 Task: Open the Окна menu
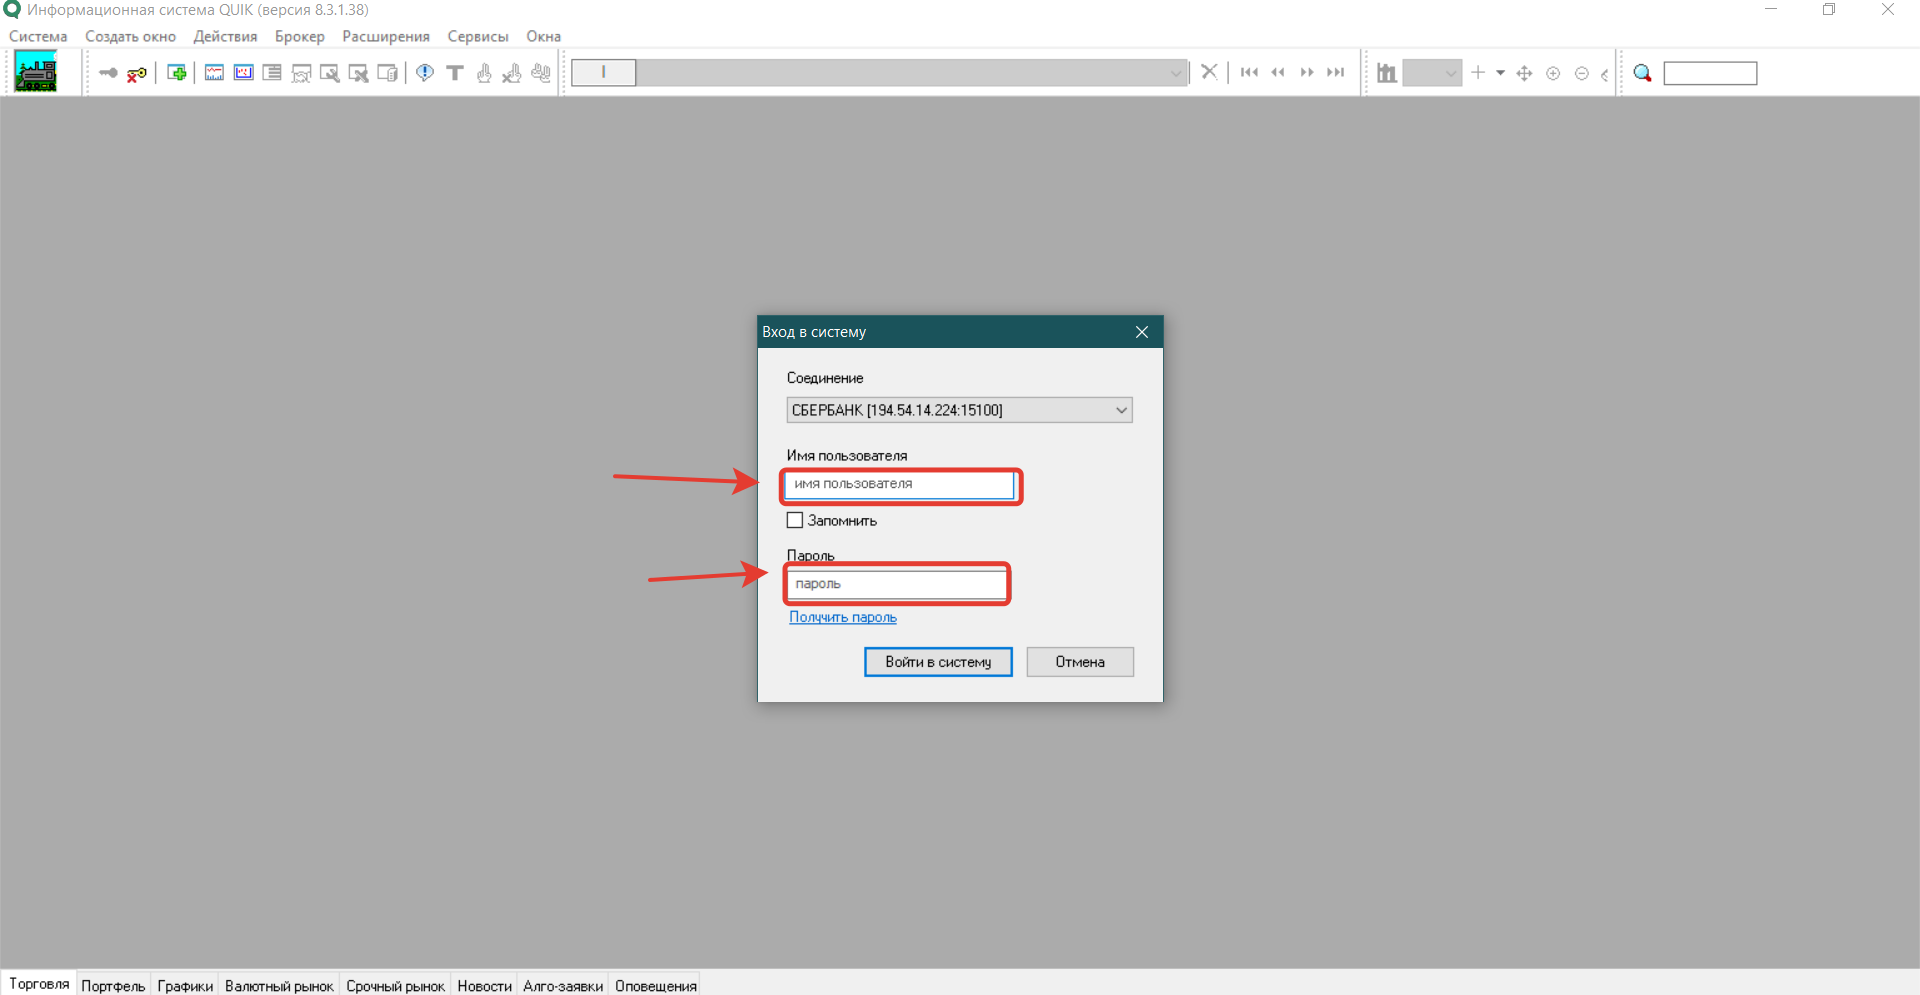[544, 36]
